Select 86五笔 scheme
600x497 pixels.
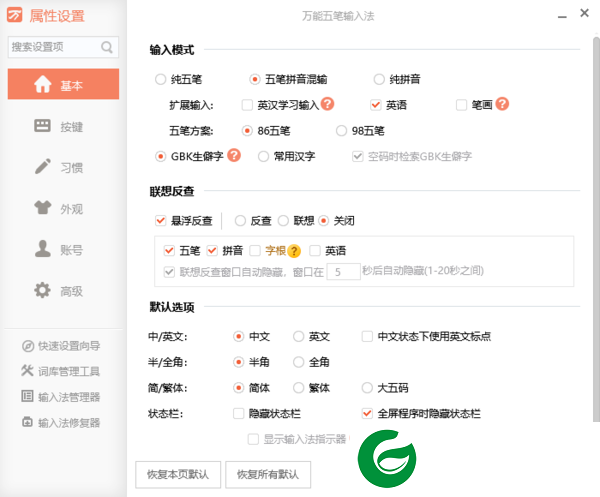(247, 131)
